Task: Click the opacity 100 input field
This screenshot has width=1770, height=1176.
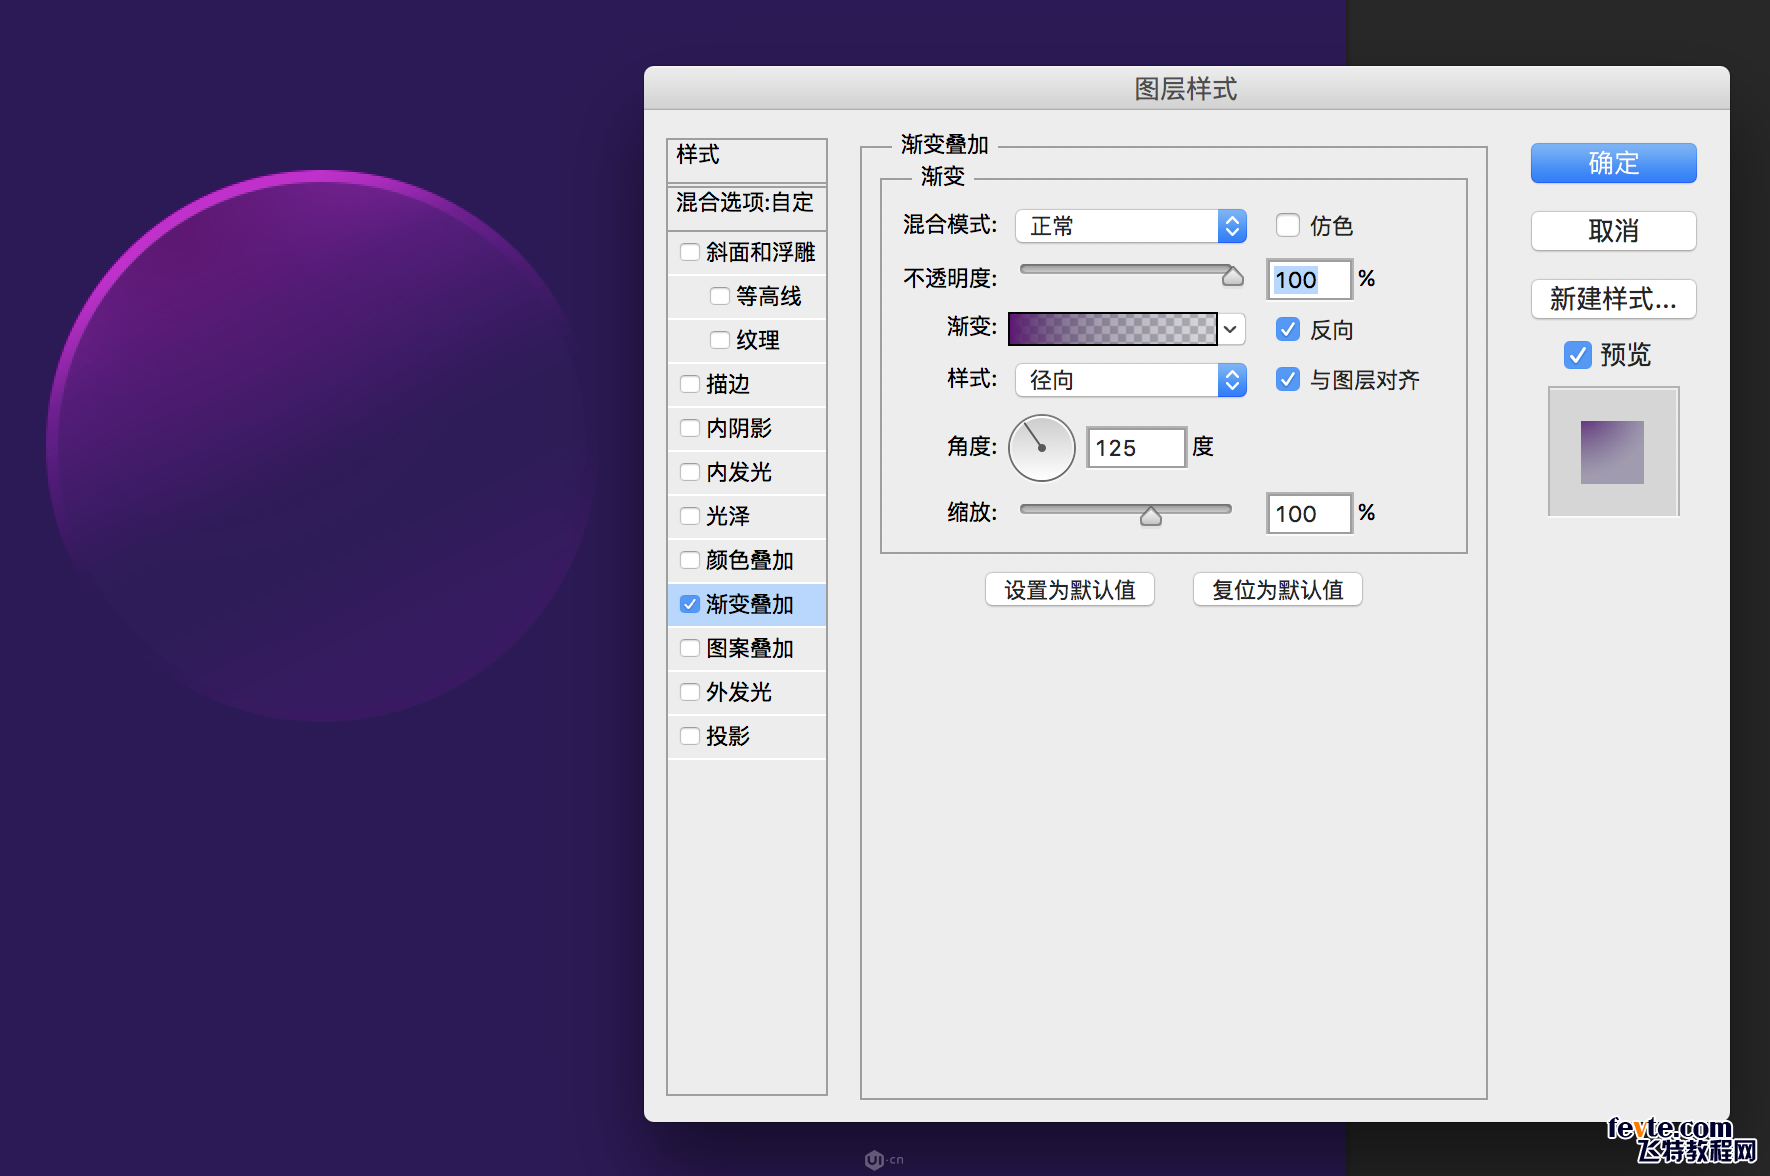Action: pyautogui.click(x=1309, y=279)
